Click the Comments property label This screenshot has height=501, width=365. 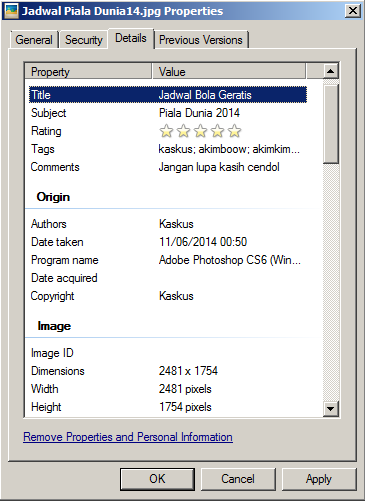[55, 167]
